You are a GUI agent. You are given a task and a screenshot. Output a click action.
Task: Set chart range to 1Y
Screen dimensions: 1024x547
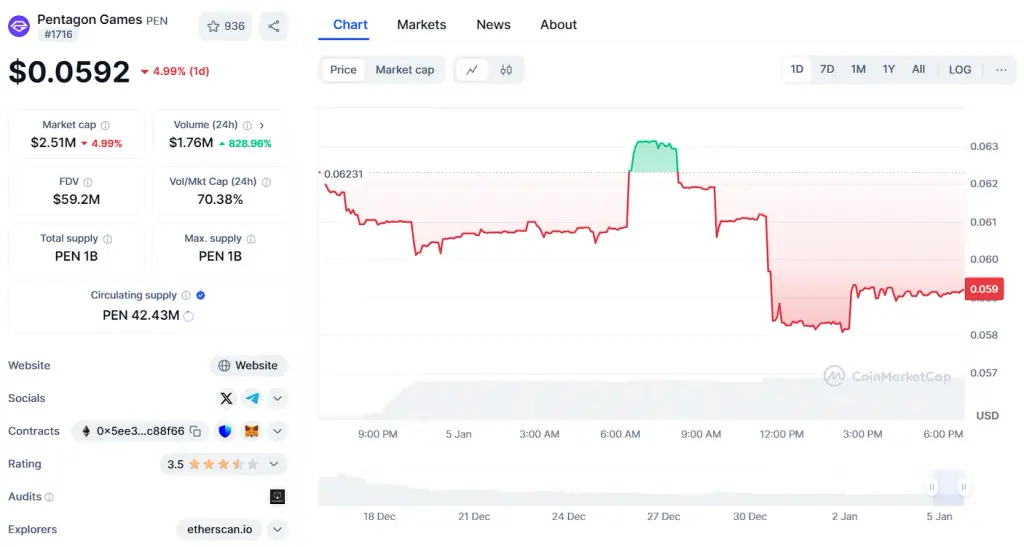tap(889, 69)
